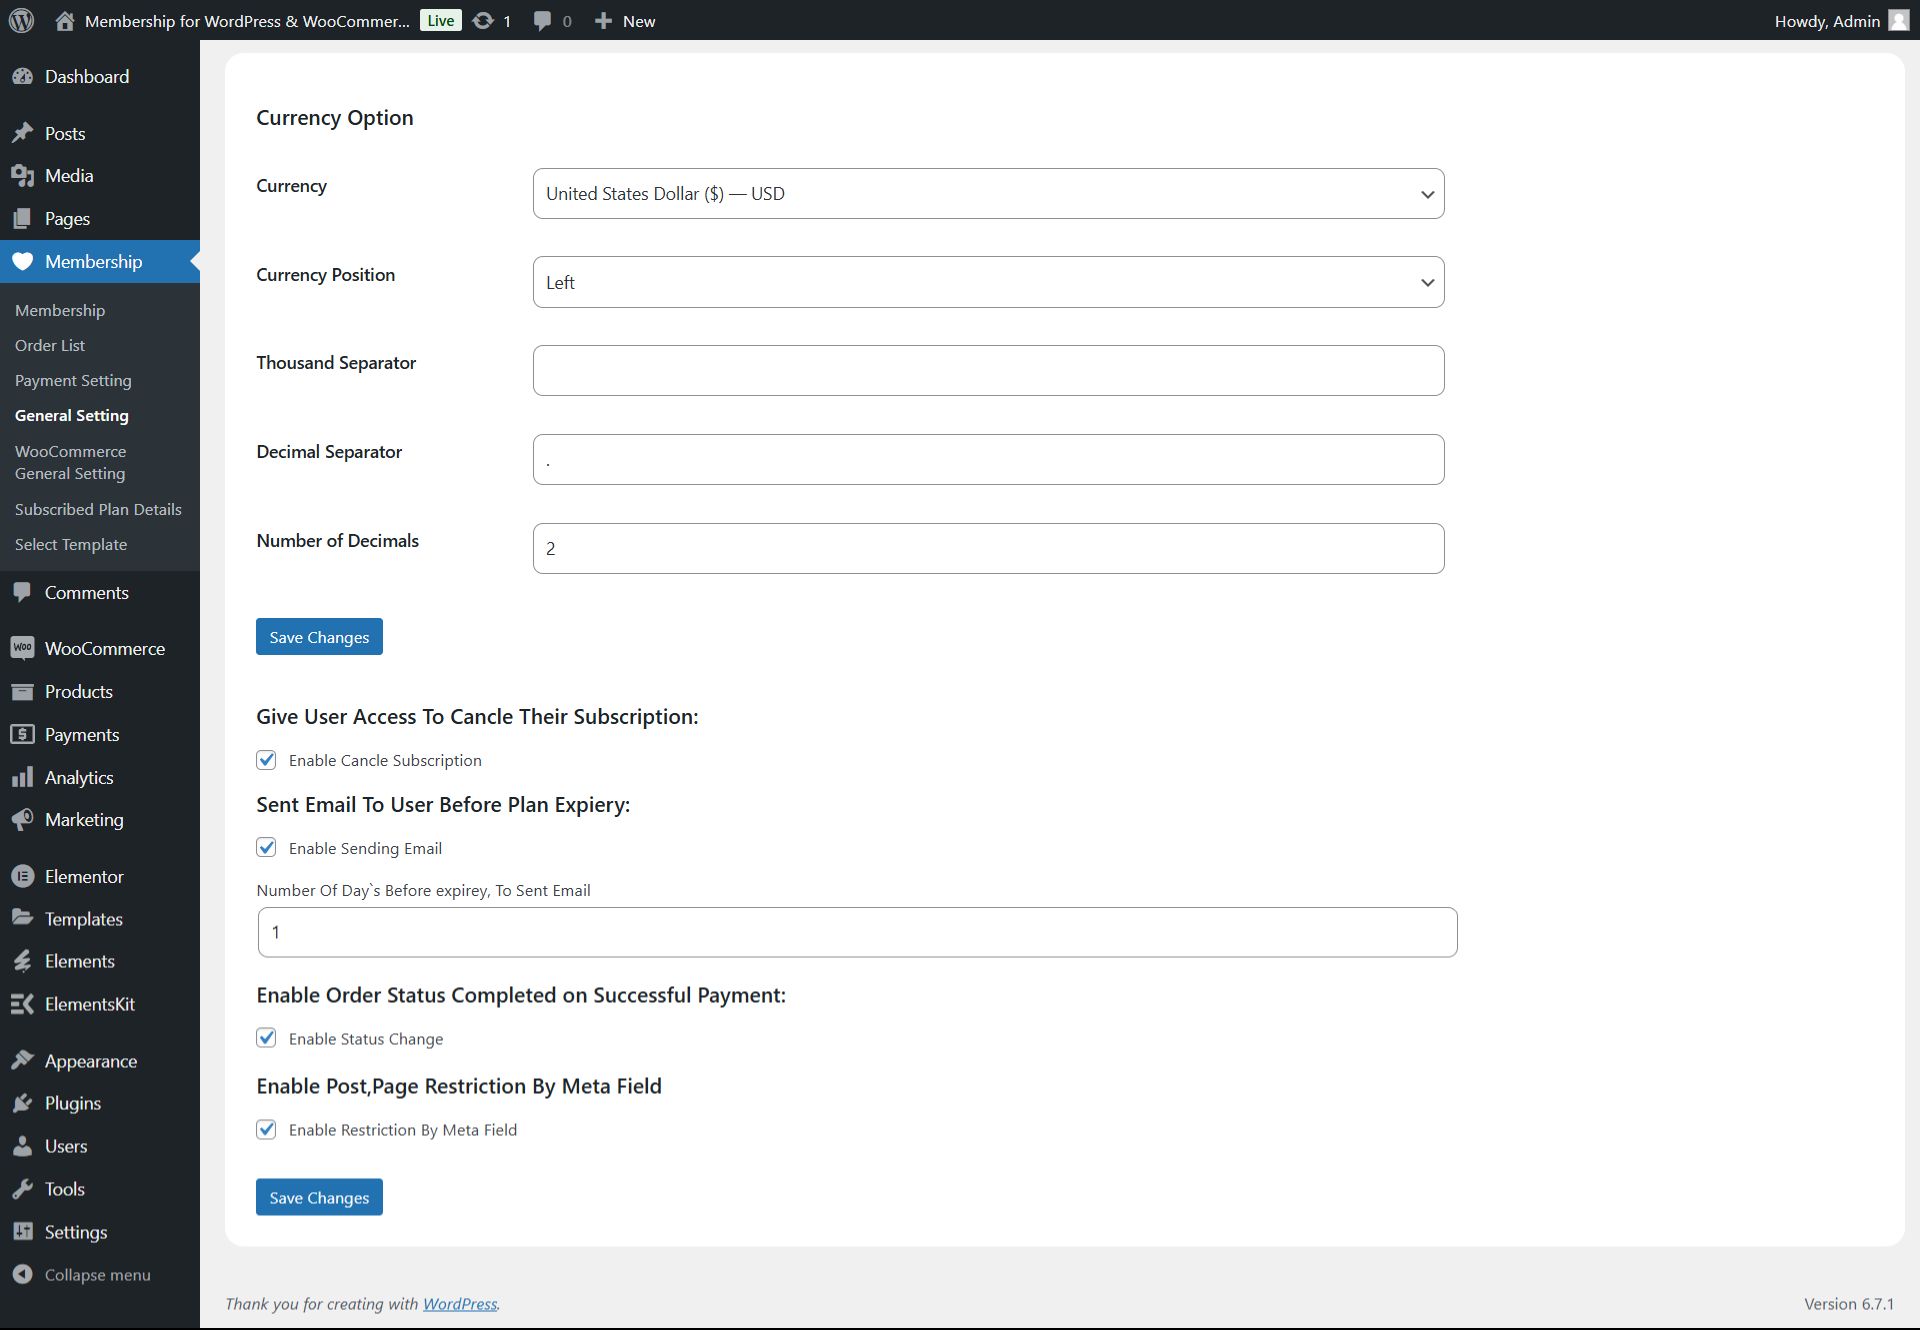Open the Currency dropdown
1920x1330 pixels.
(x=988, y=193)
